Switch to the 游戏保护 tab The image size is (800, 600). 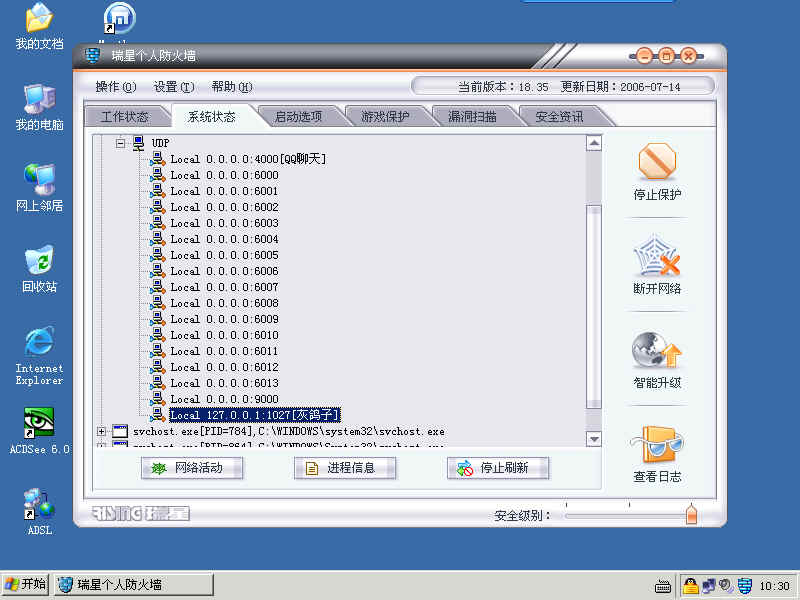pyautogui.click(x=385, y=116)
